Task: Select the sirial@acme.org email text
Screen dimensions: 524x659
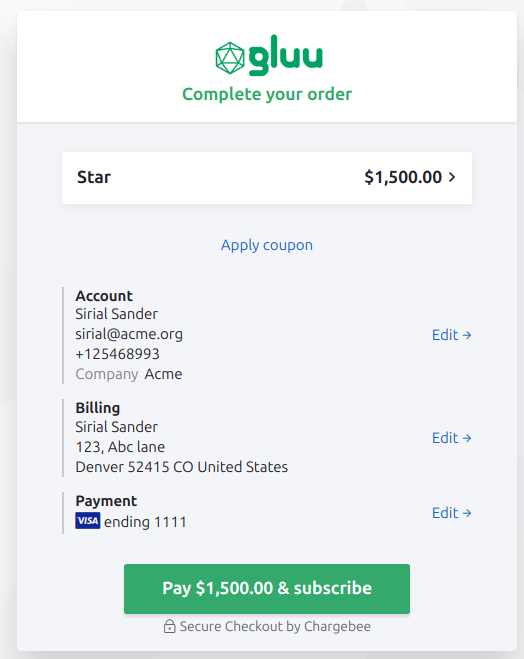Action: point(129,334)
